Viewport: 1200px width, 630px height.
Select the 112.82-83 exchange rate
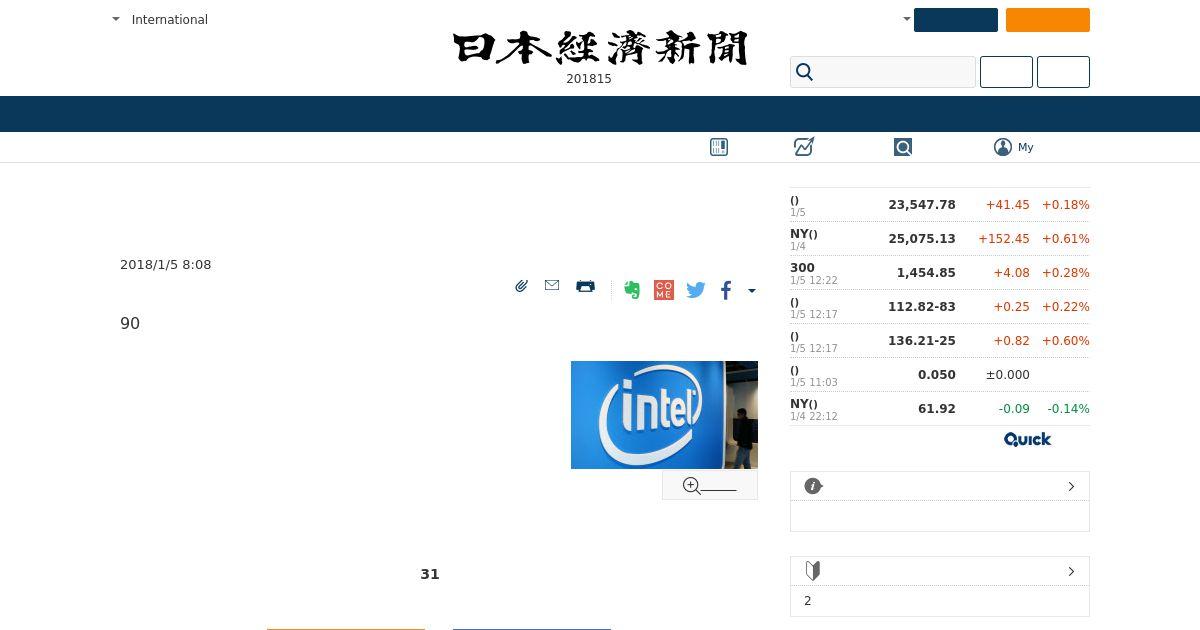pos(922,307)
